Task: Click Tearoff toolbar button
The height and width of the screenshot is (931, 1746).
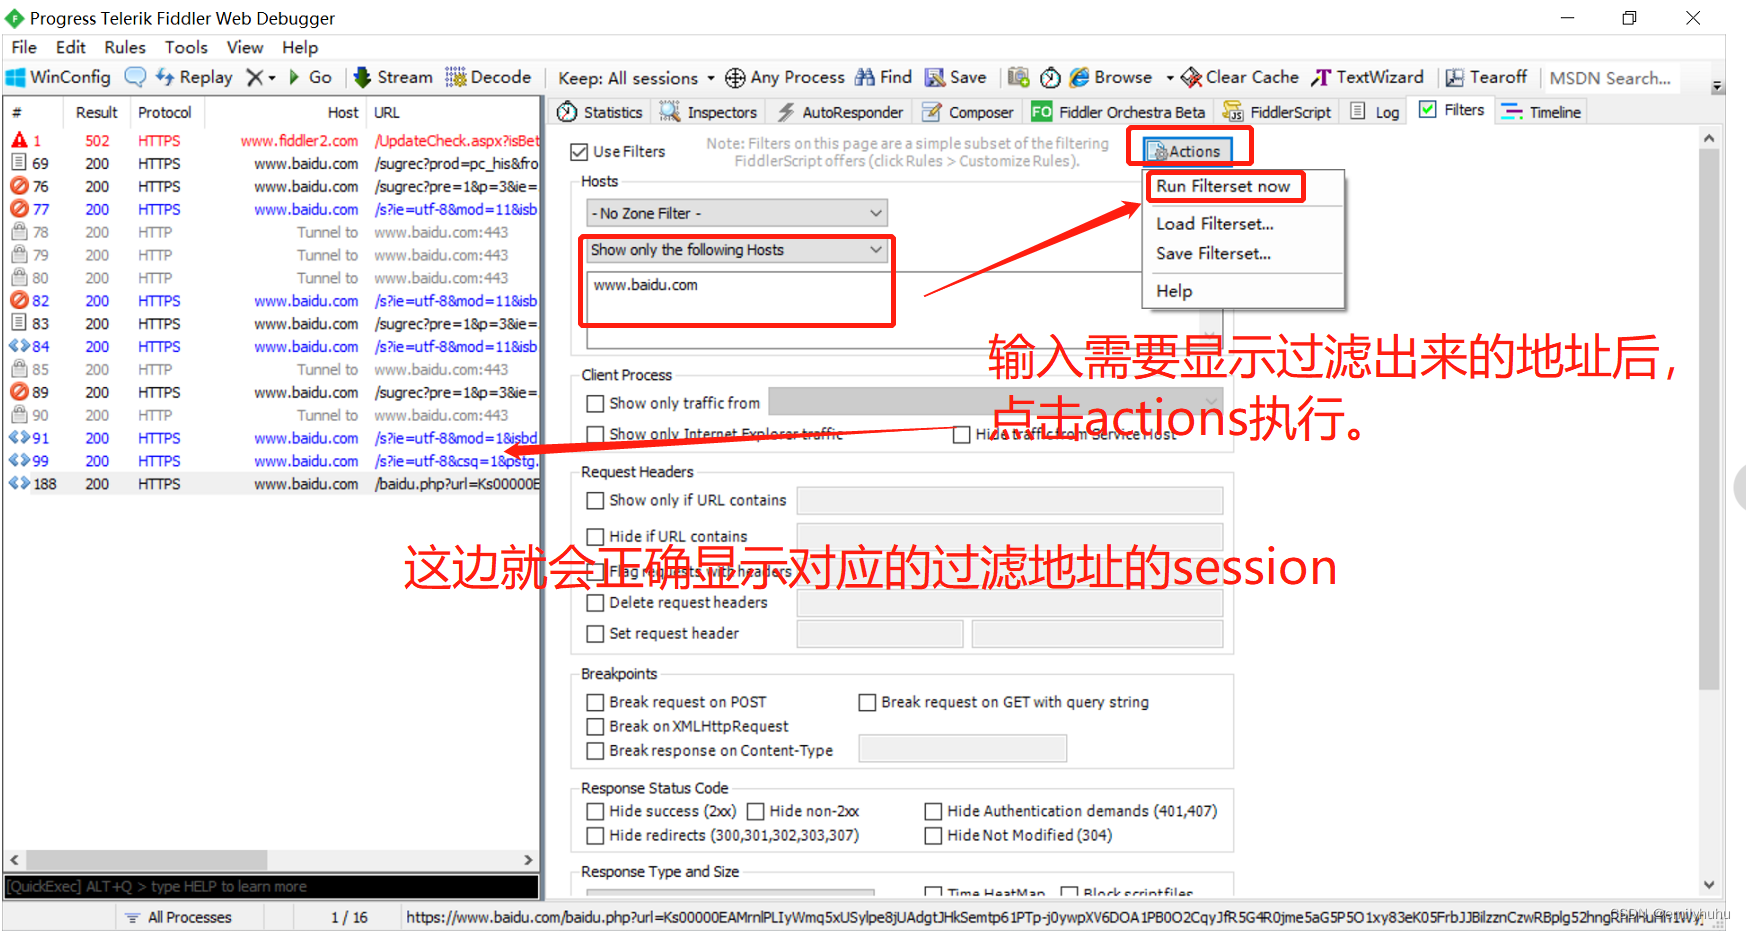Action: click(1486, 77)
